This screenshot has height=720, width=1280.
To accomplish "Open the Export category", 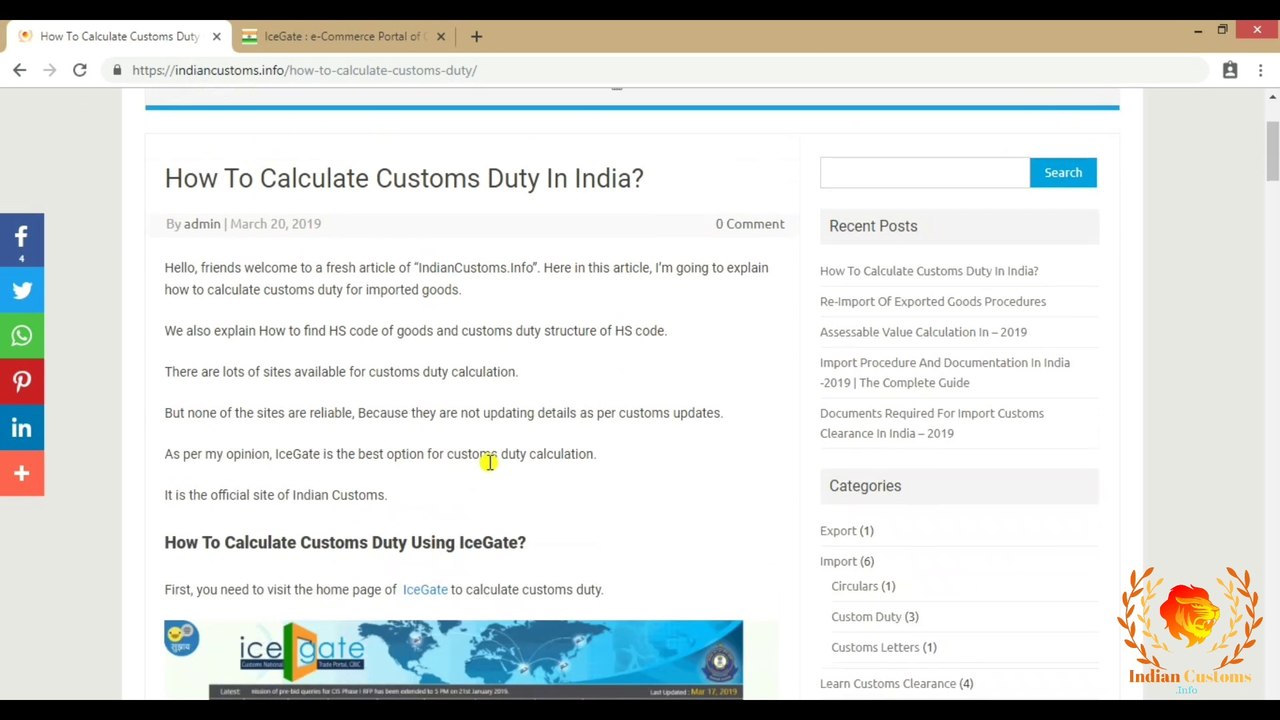I will 838,531.
